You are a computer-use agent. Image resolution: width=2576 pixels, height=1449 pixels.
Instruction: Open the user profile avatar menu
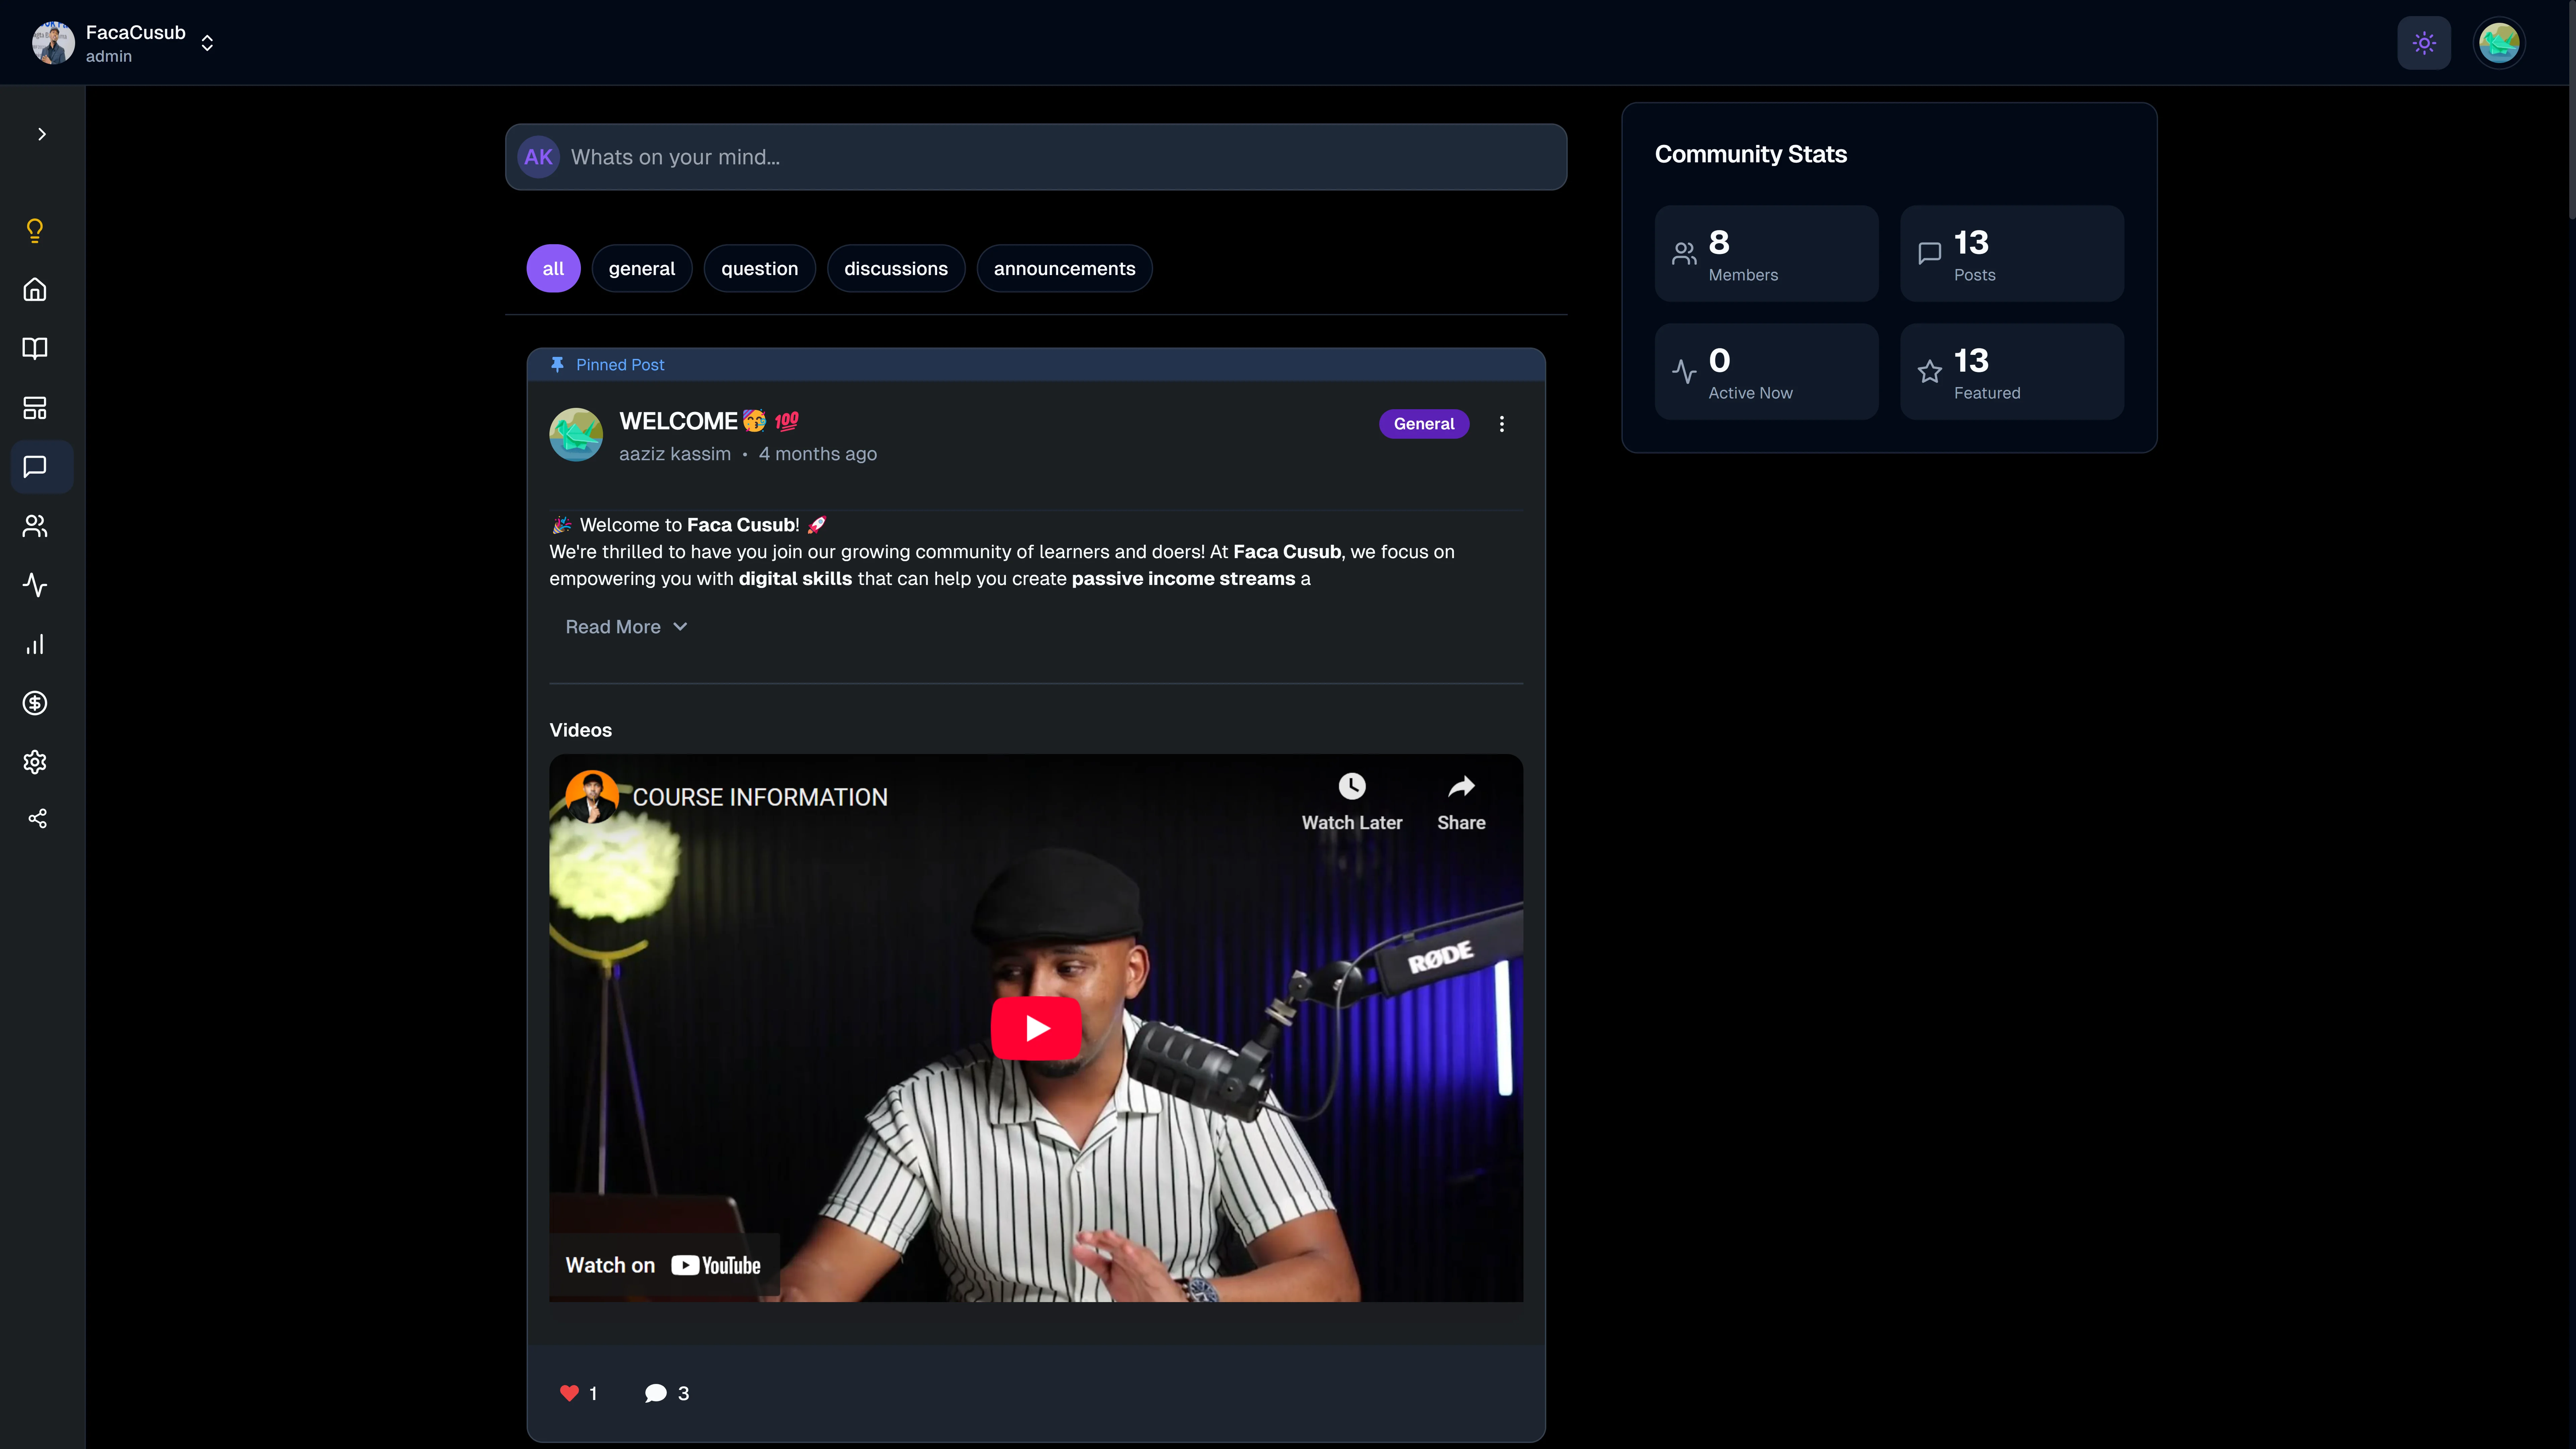[2499, 43]
